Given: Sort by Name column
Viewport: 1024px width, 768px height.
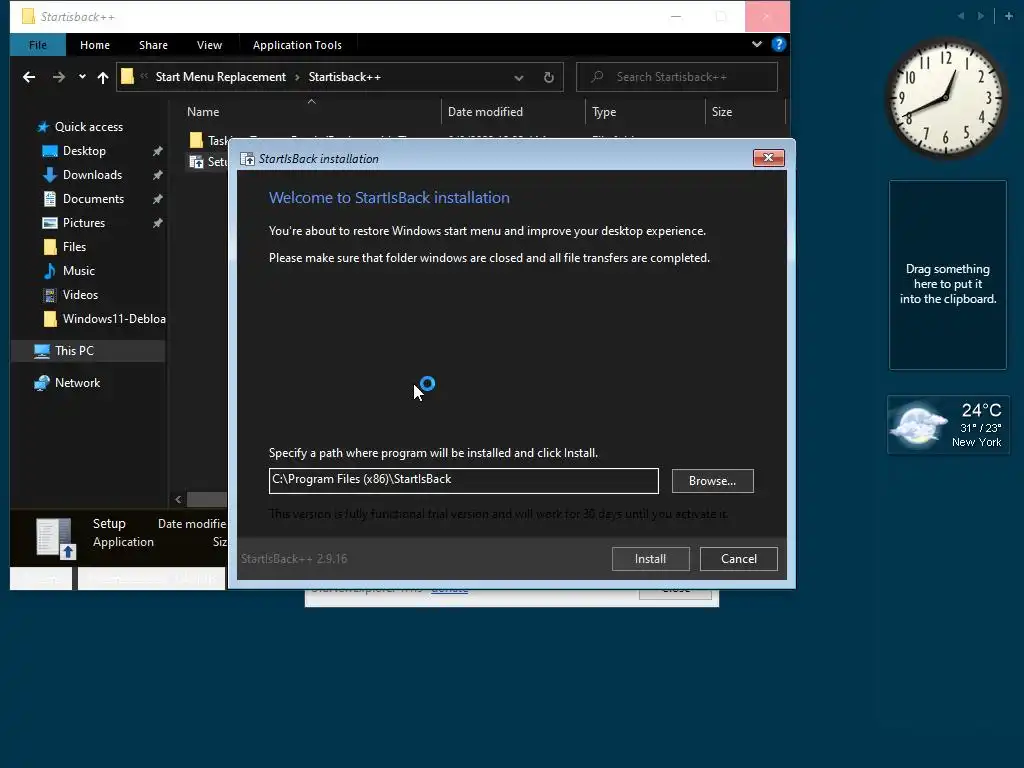Looking at the screenshot, I should pos(203,112).
